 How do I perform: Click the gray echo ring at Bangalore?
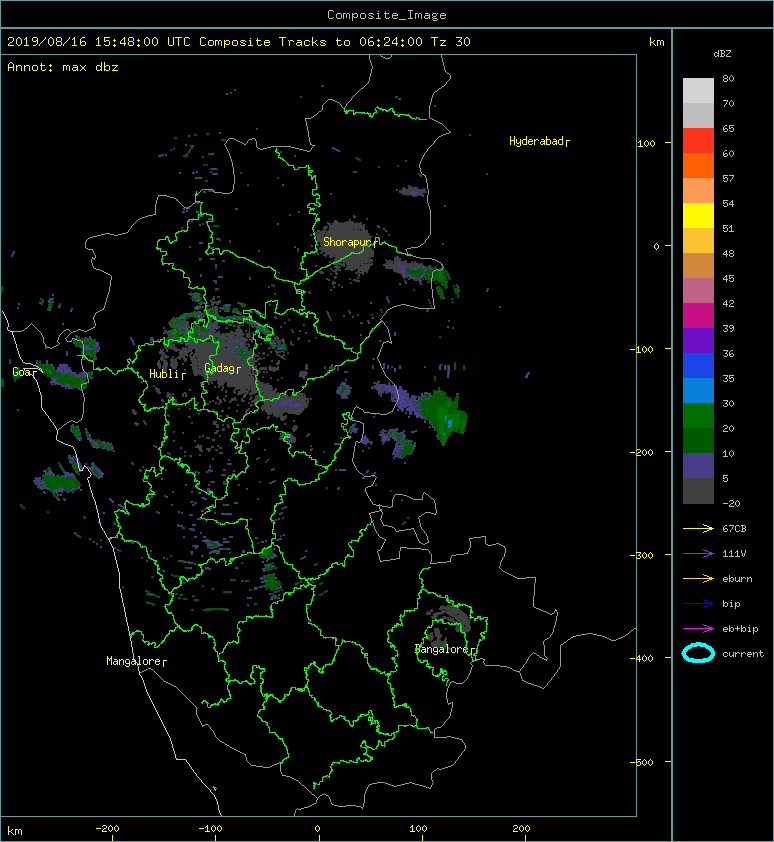(449, 623)
